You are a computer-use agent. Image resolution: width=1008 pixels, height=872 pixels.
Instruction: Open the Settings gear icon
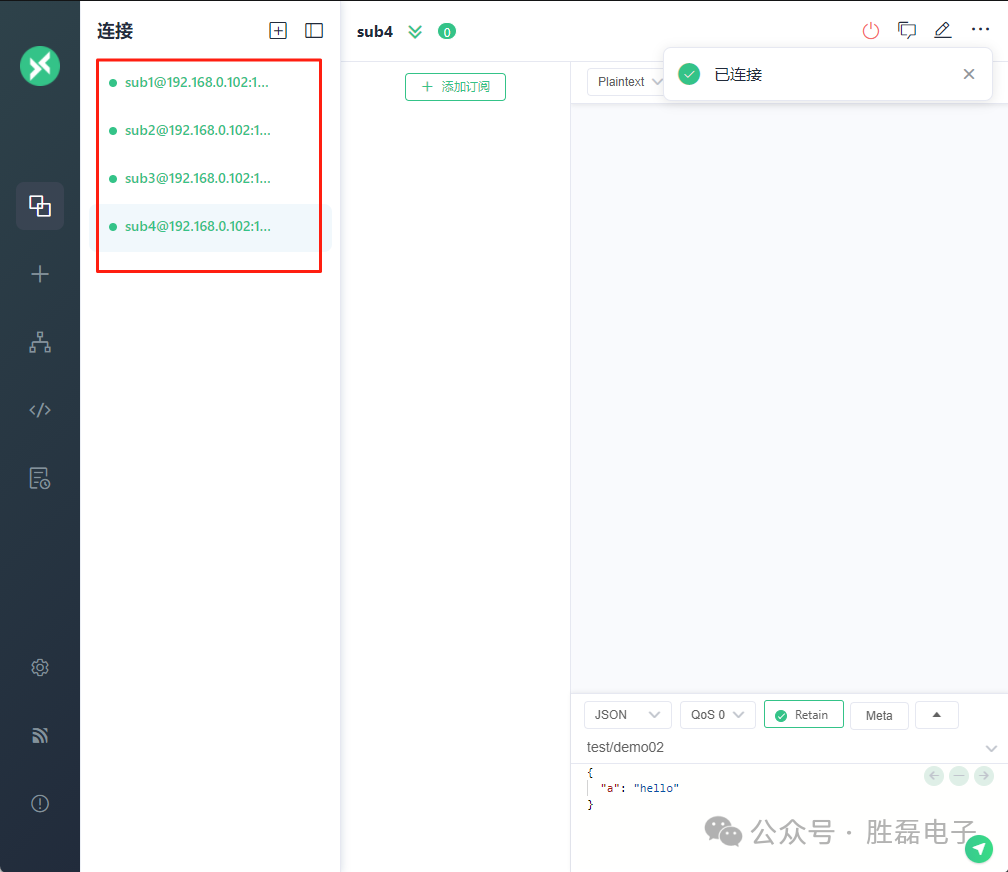click(x=40, y=668)
